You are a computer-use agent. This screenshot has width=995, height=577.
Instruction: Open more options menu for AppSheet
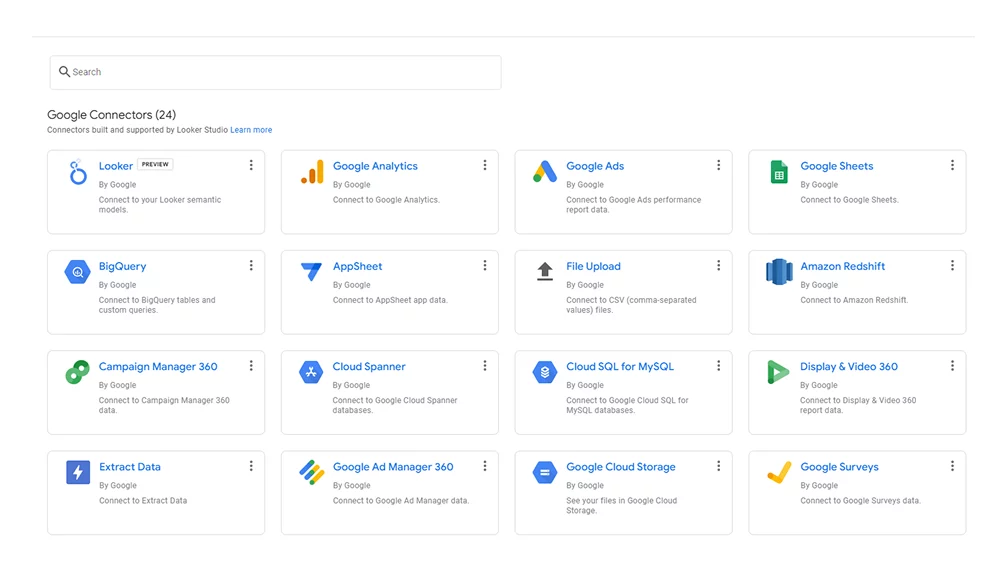[485, 265]
